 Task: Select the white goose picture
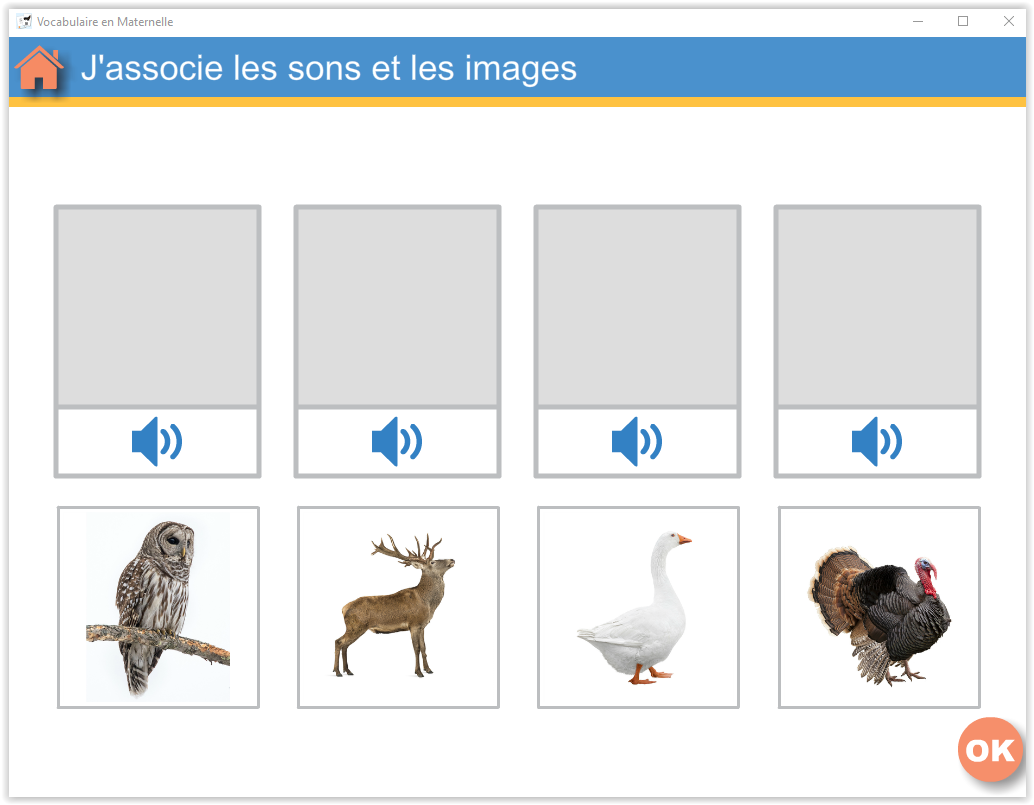[x=638, y=607]
